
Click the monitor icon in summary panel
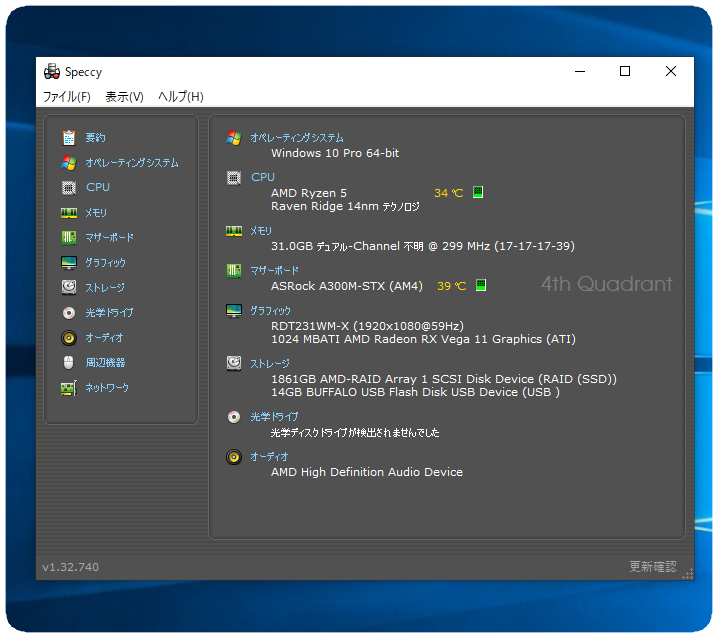coord(234,311)
